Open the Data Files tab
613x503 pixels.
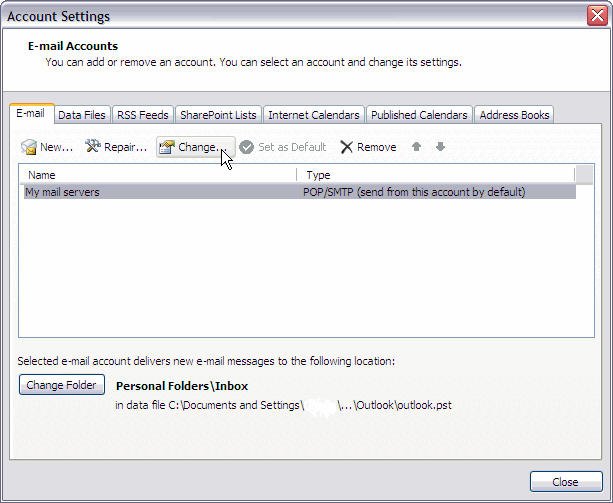point(82,115)
